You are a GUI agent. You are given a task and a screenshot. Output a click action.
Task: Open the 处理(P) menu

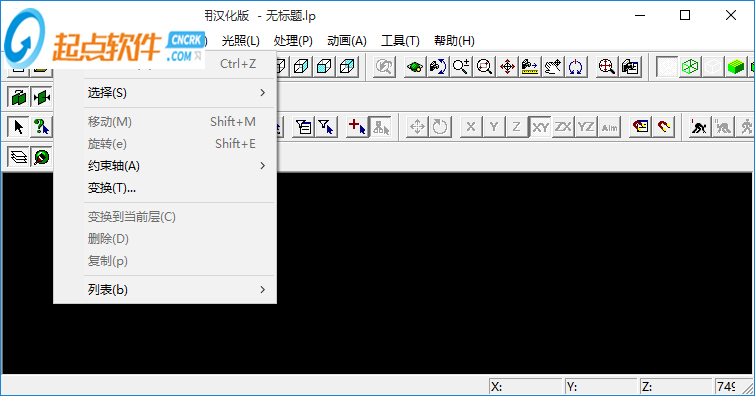click(293, 41)
